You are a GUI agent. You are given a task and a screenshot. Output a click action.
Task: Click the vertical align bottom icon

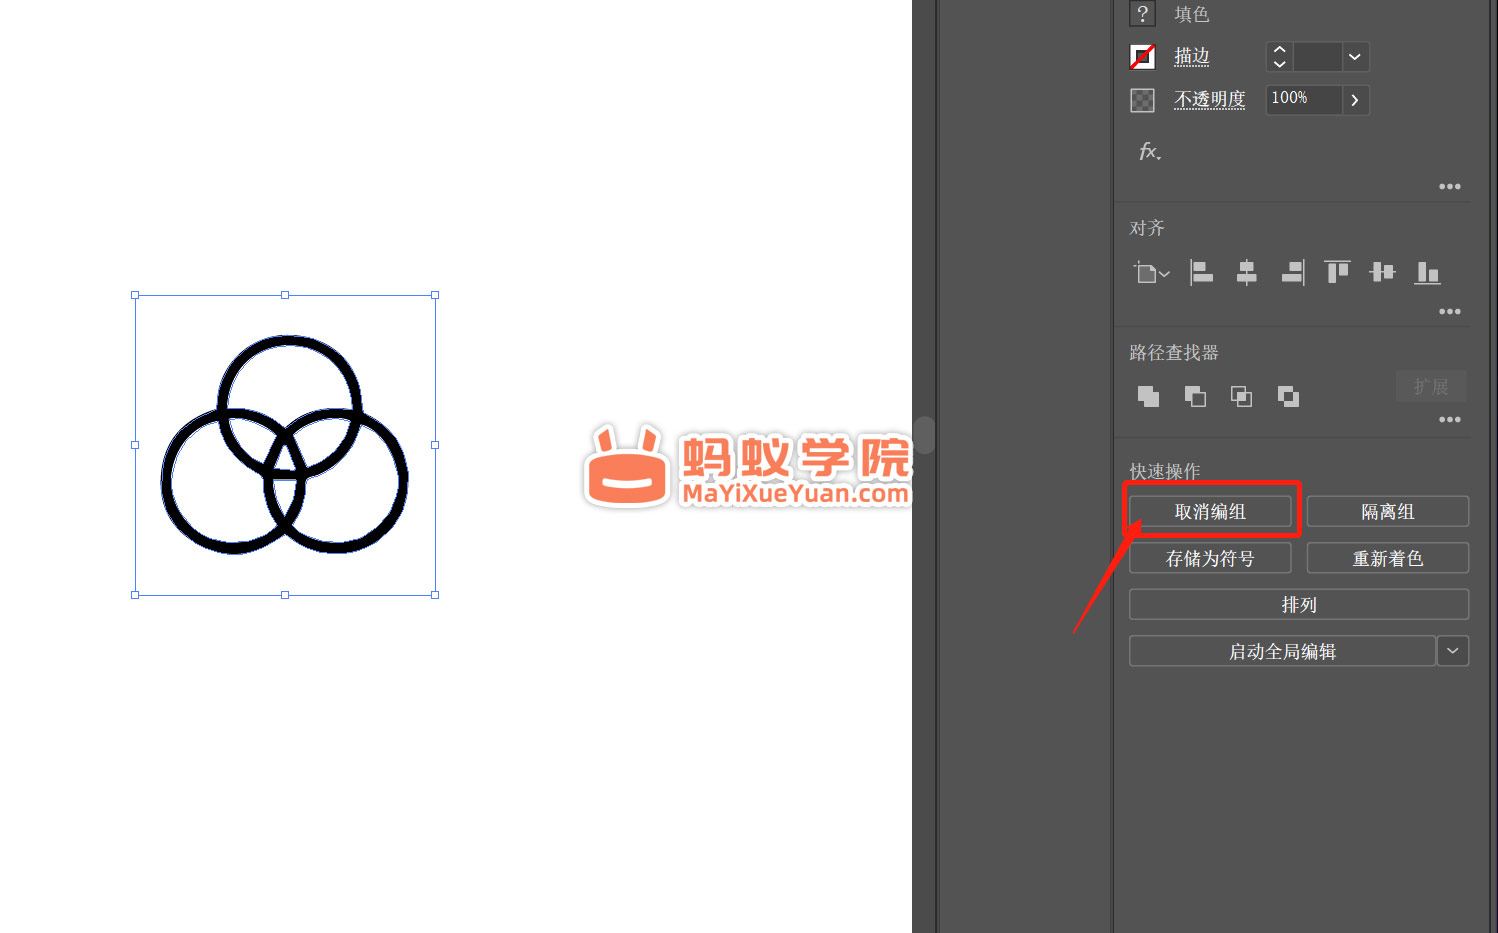[1427, 272]
